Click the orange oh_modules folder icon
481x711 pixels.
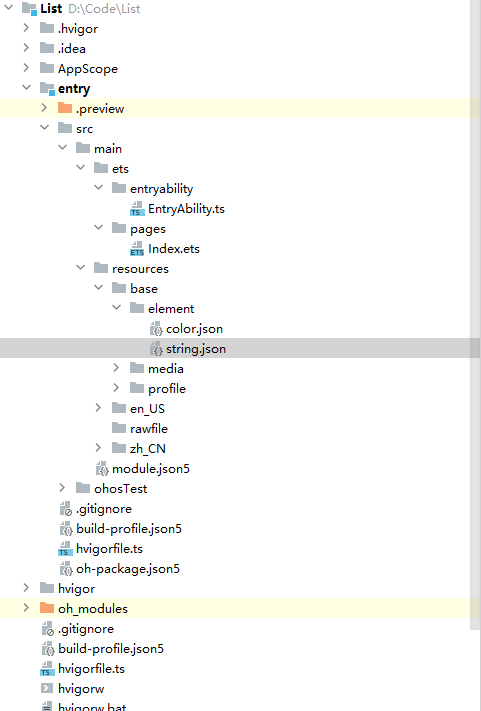pos(47,608)
